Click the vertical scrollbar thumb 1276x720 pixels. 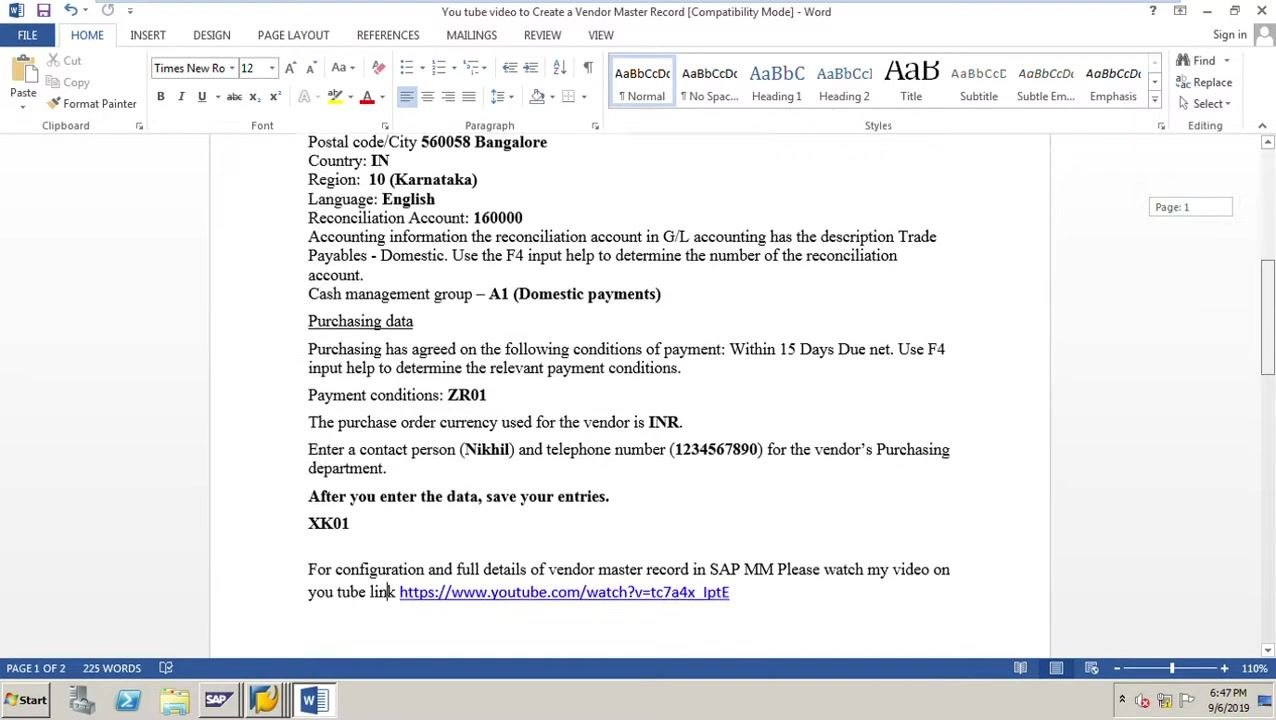coord(1268,317)
